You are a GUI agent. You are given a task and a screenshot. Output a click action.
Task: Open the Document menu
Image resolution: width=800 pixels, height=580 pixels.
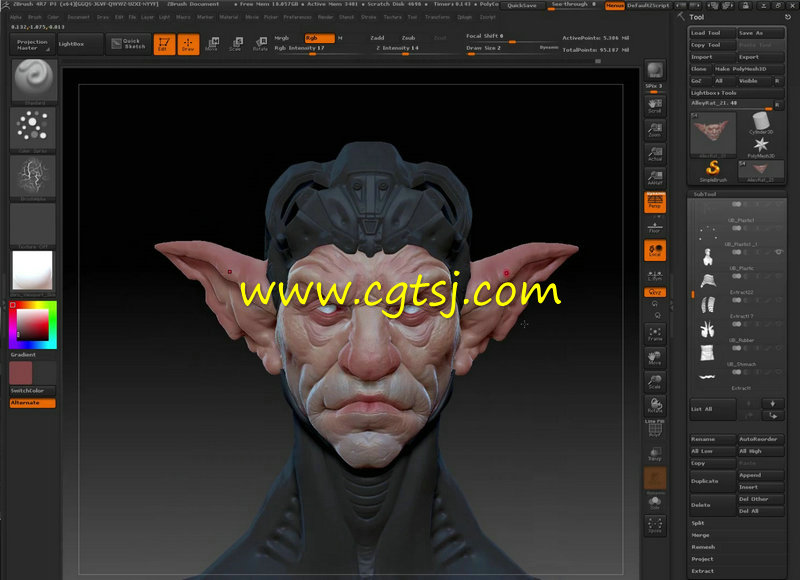point(78,17)
